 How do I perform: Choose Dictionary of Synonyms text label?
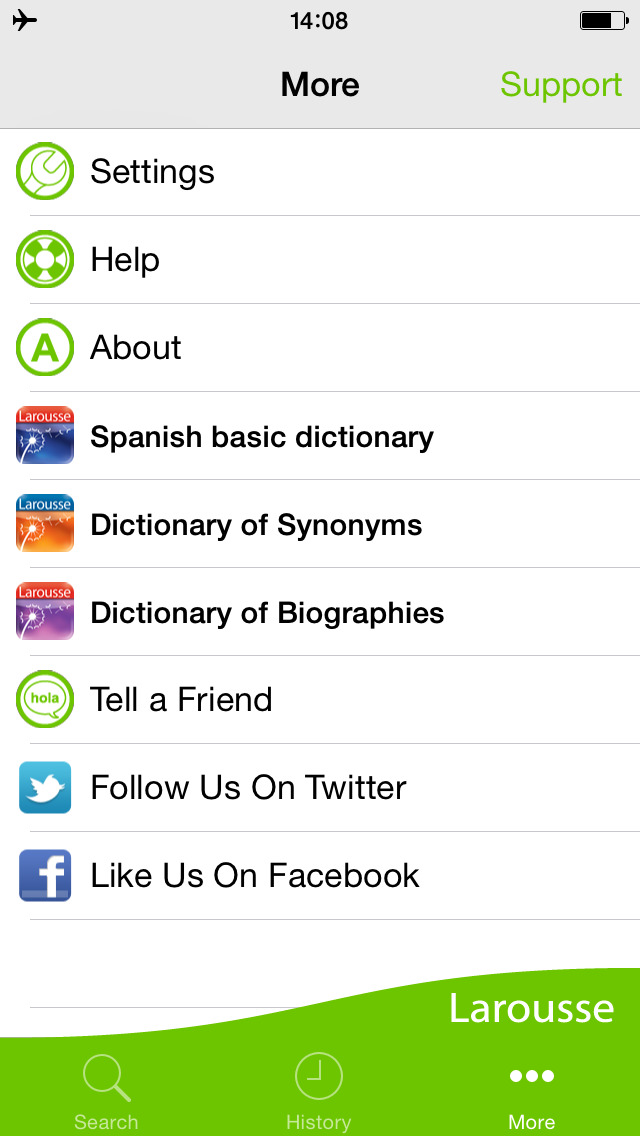click(256, 525)
